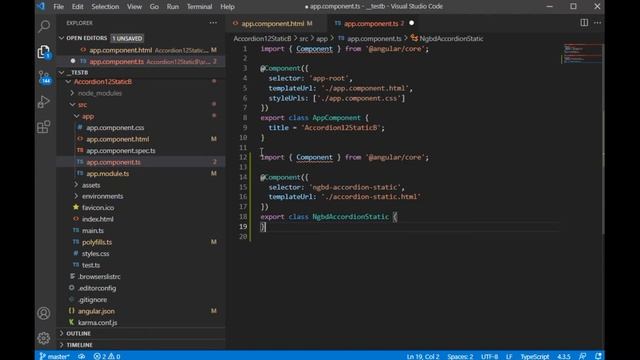Click the feedback icon in status bar
Image resolution: width=640 pixels, height=360 pixels.
(582, 356)
